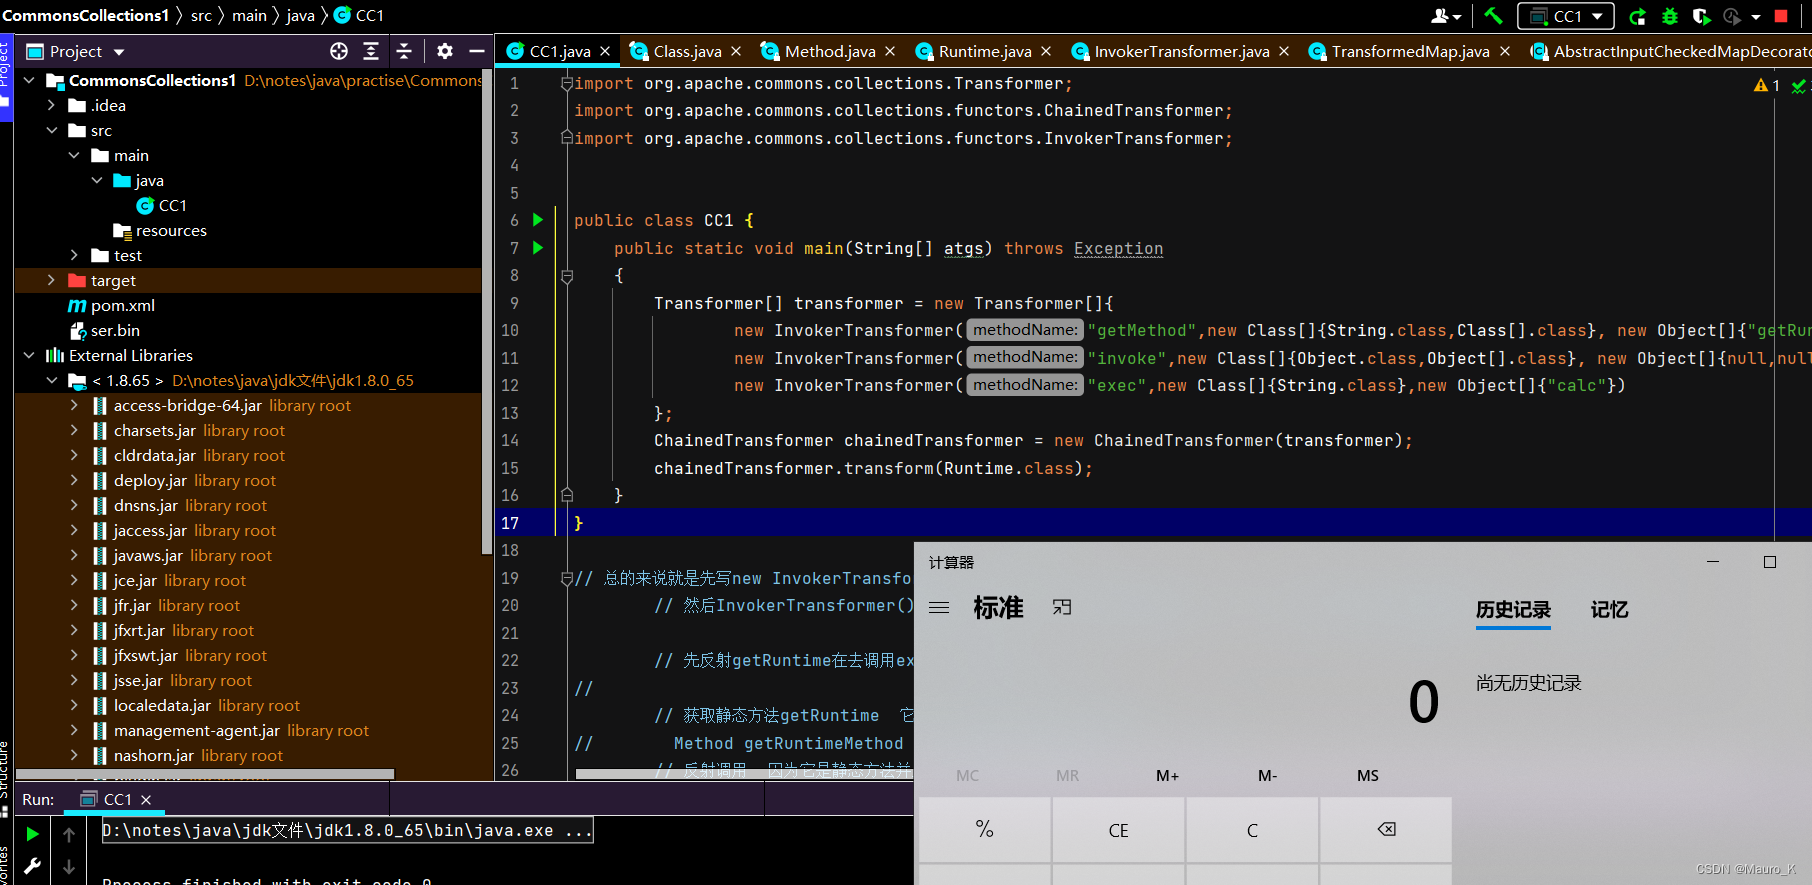The image size is (1812, 885).
Task: Open the user account icon in toolbar
Action: pos(1446,16)
